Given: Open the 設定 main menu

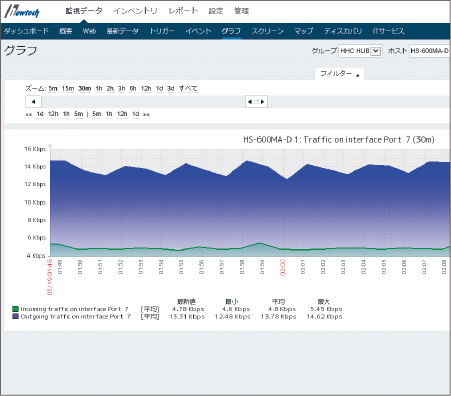Looking at the screenshot, I should tap(216, 11).
